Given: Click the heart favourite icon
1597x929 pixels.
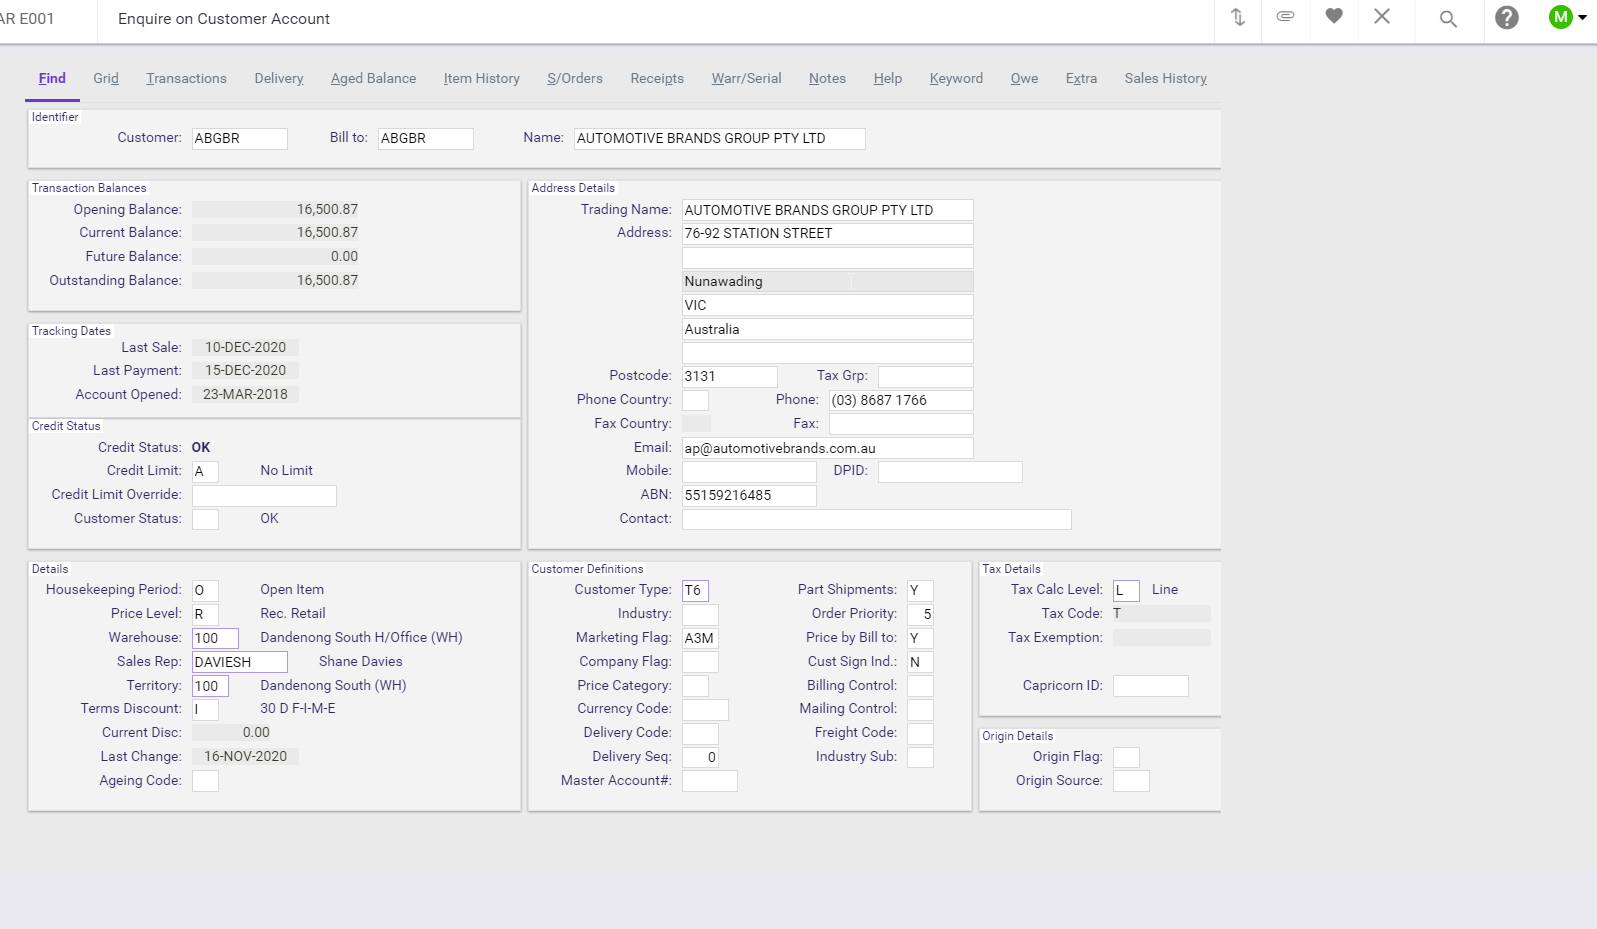Looking at the screenshot, I should tap(1334, 16).
